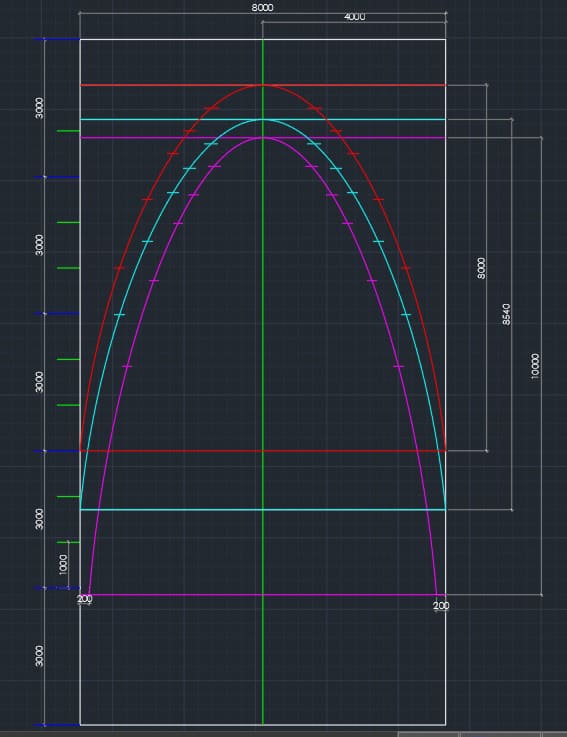Click the bottommost 3000 dimension on left side
Image resolution: width=567 pixels, height=737 pixels.
(x=39, y=656)
